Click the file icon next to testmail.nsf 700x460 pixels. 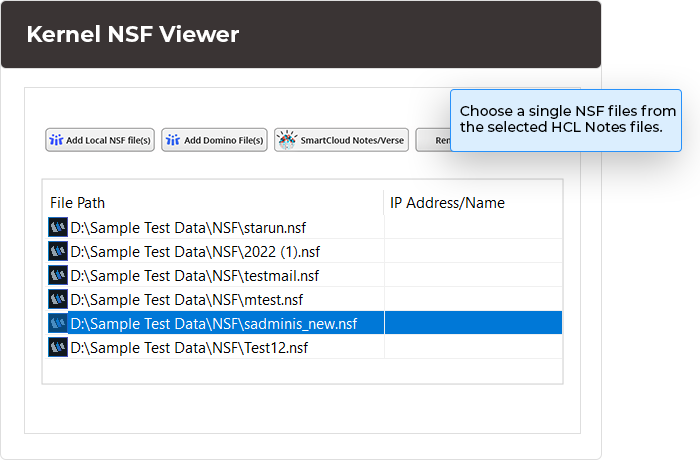58,276
